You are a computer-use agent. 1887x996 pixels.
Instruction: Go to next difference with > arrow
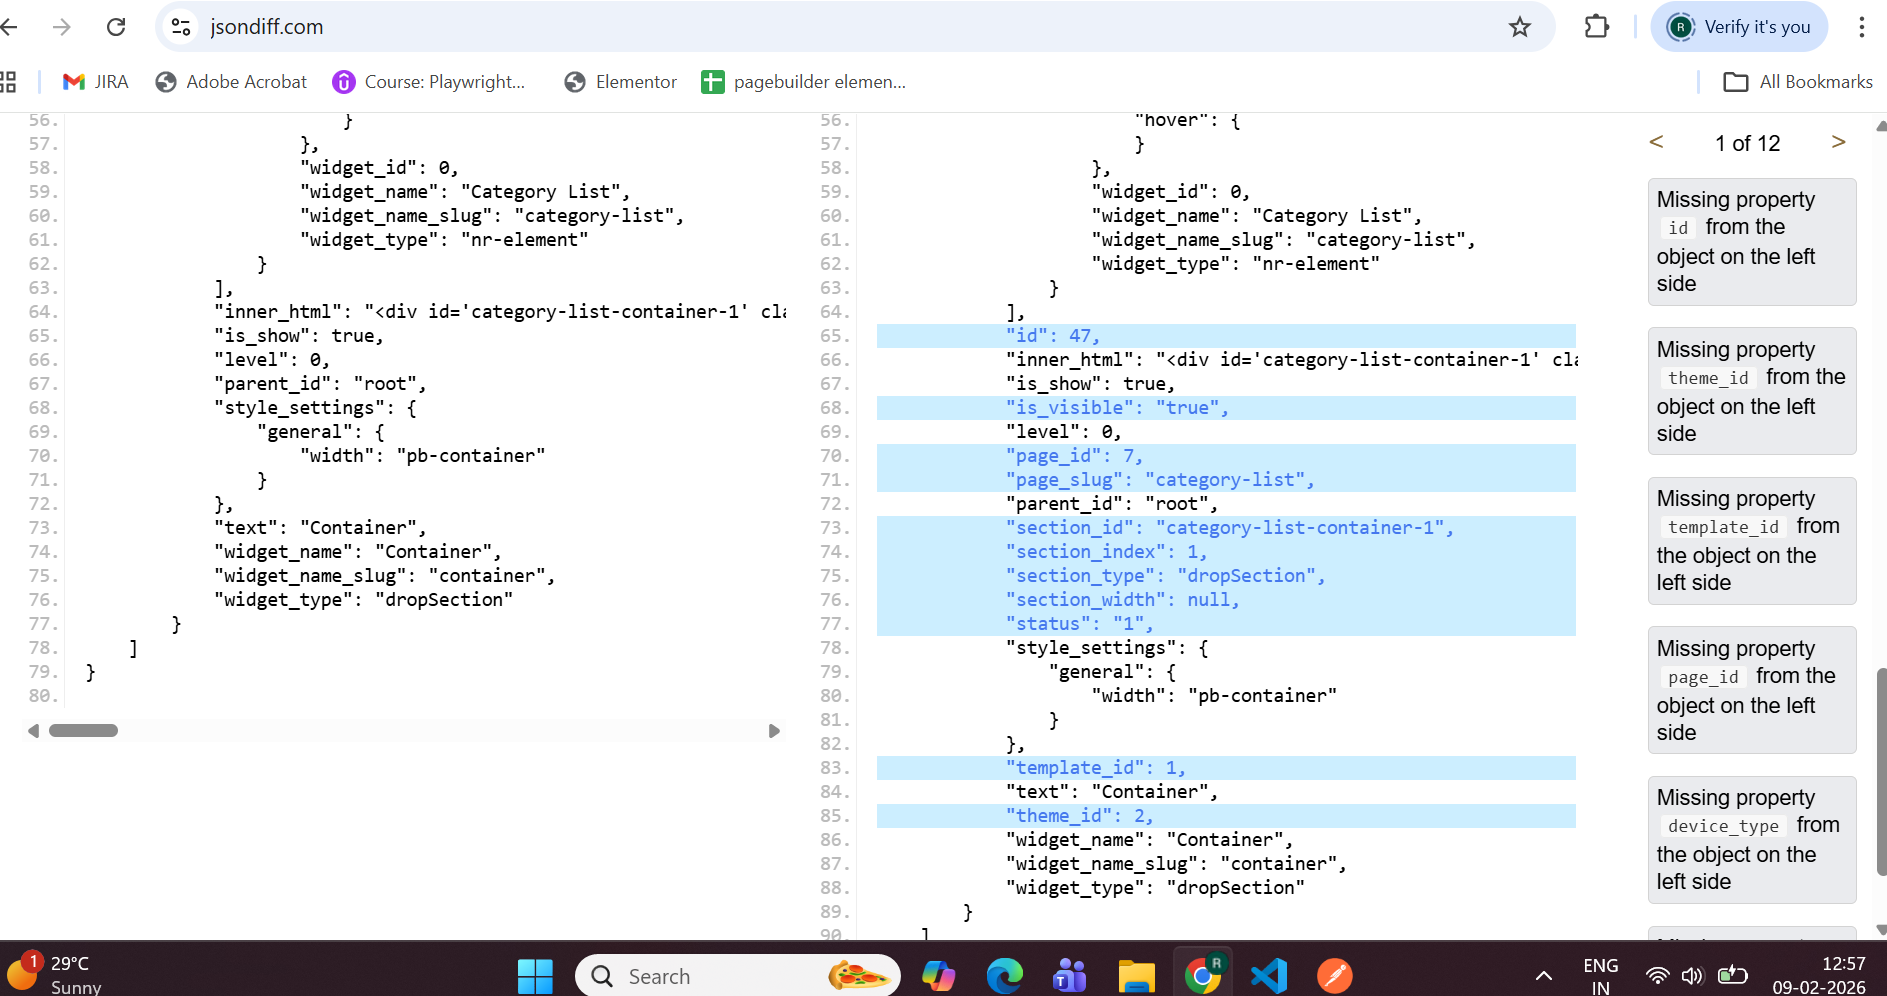click(1838, 142)
